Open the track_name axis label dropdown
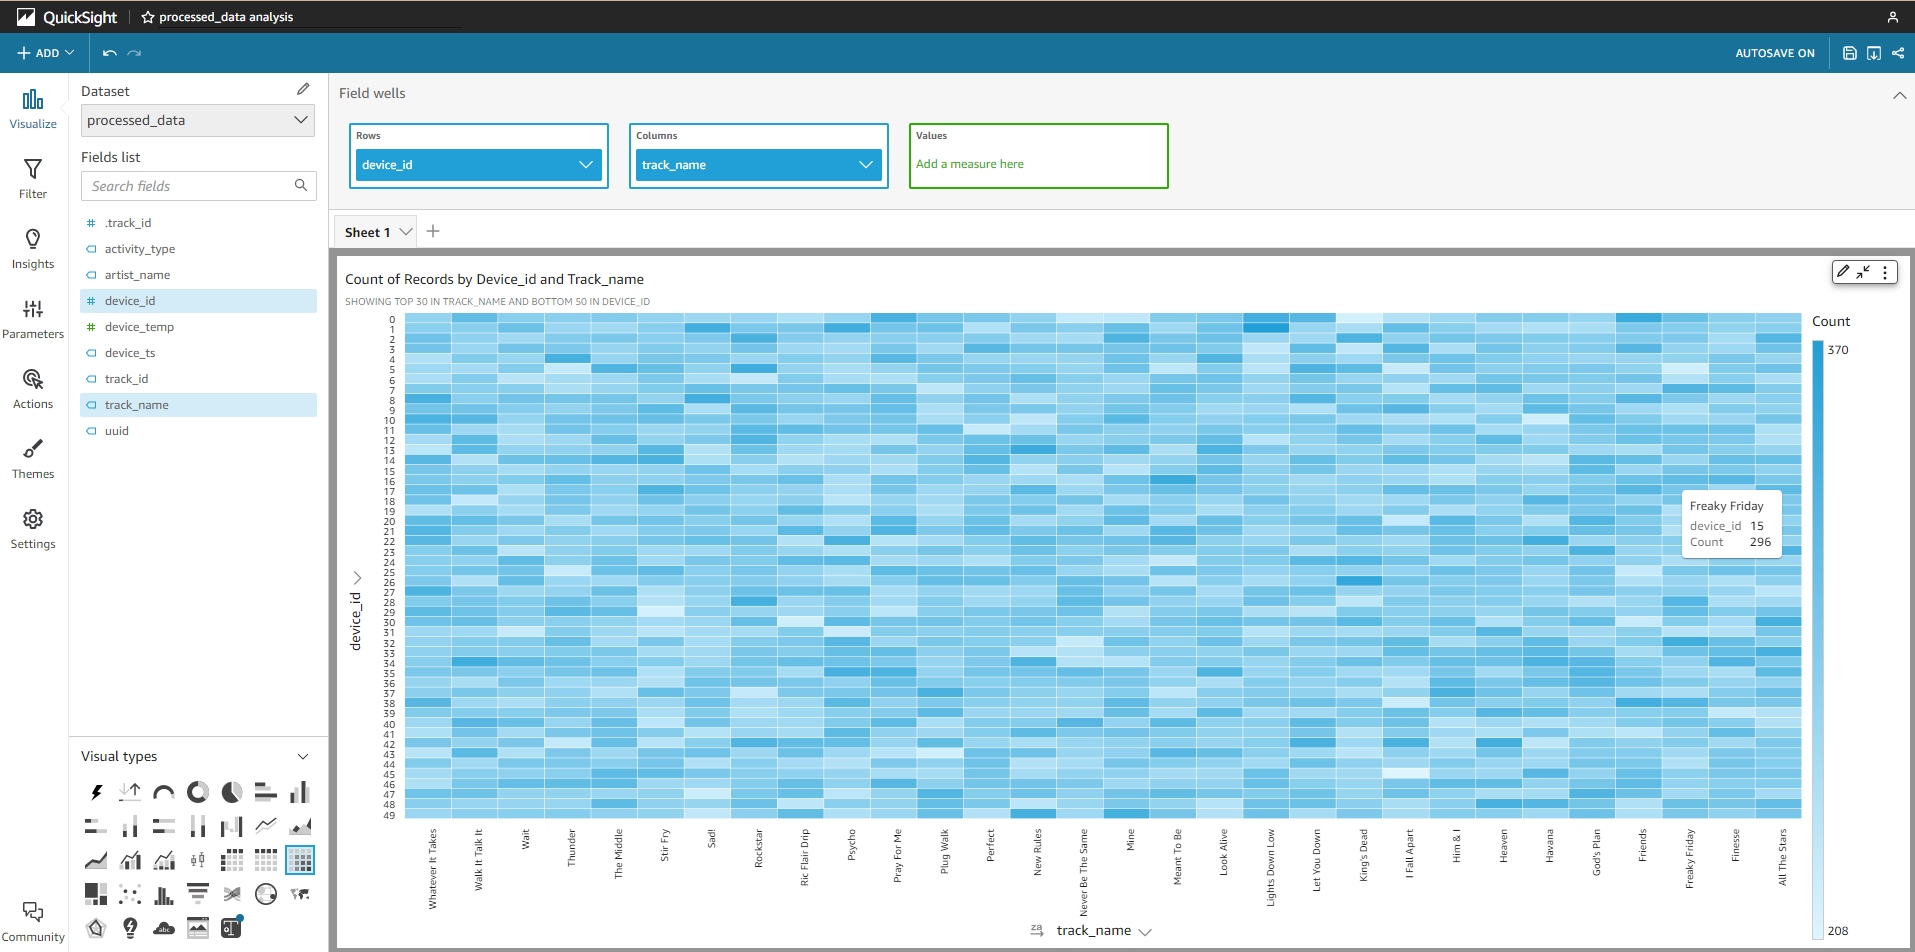Viewport: 1915px width, 952px height. (x=1146, y=932)
